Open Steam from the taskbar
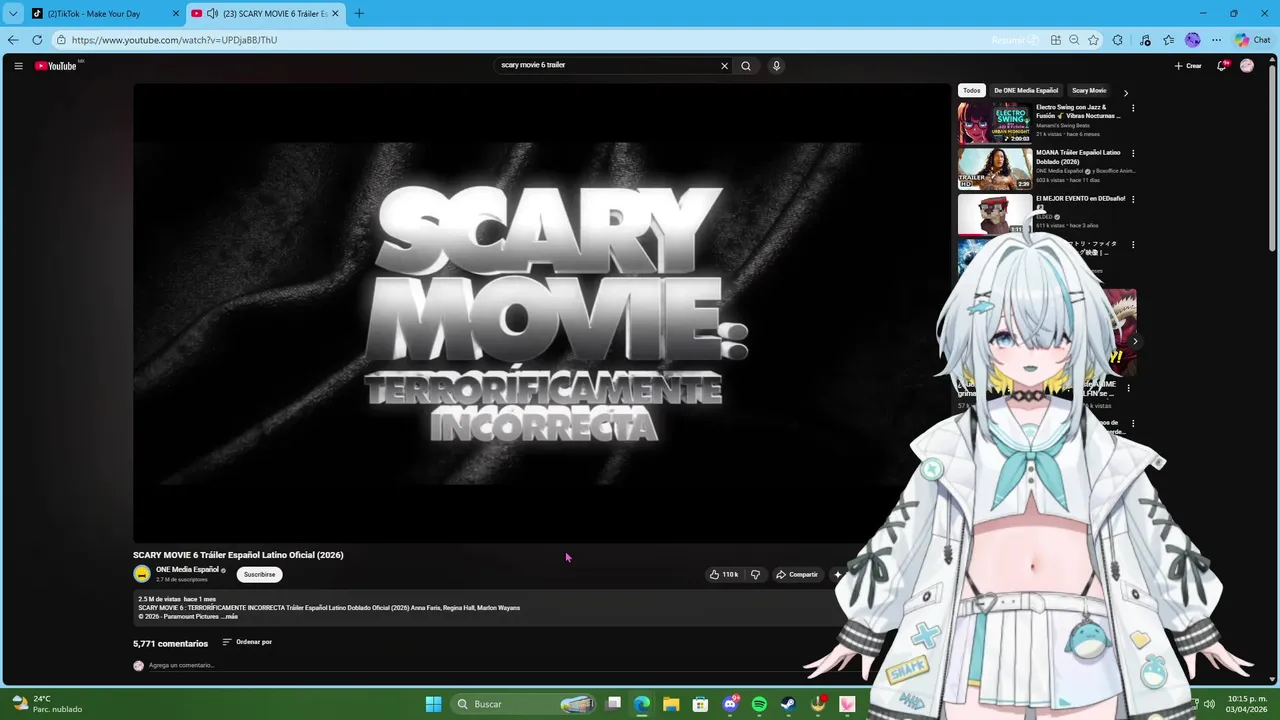 coord(788,704)
